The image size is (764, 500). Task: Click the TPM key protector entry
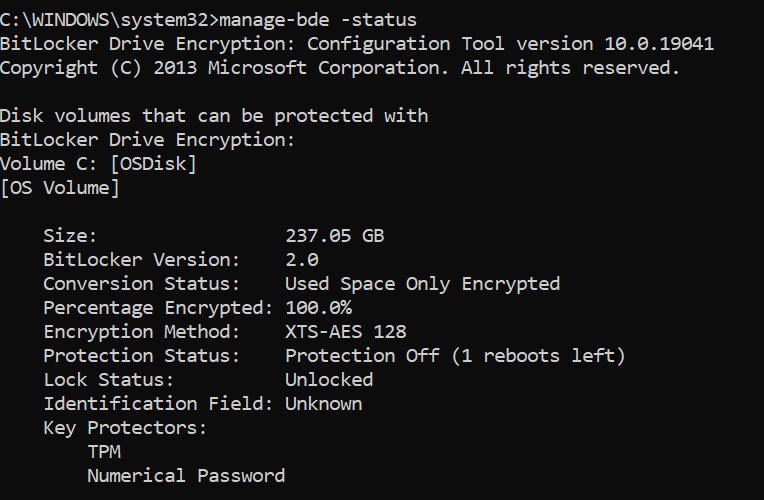point(104,452)
